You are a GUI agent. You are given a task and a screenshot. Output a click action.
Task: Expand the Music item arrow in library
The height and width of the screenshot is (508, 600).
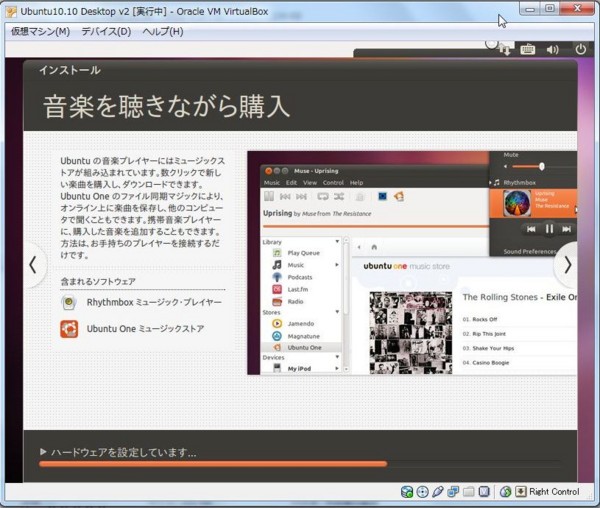pyautogui.click(x=337, y=265)
